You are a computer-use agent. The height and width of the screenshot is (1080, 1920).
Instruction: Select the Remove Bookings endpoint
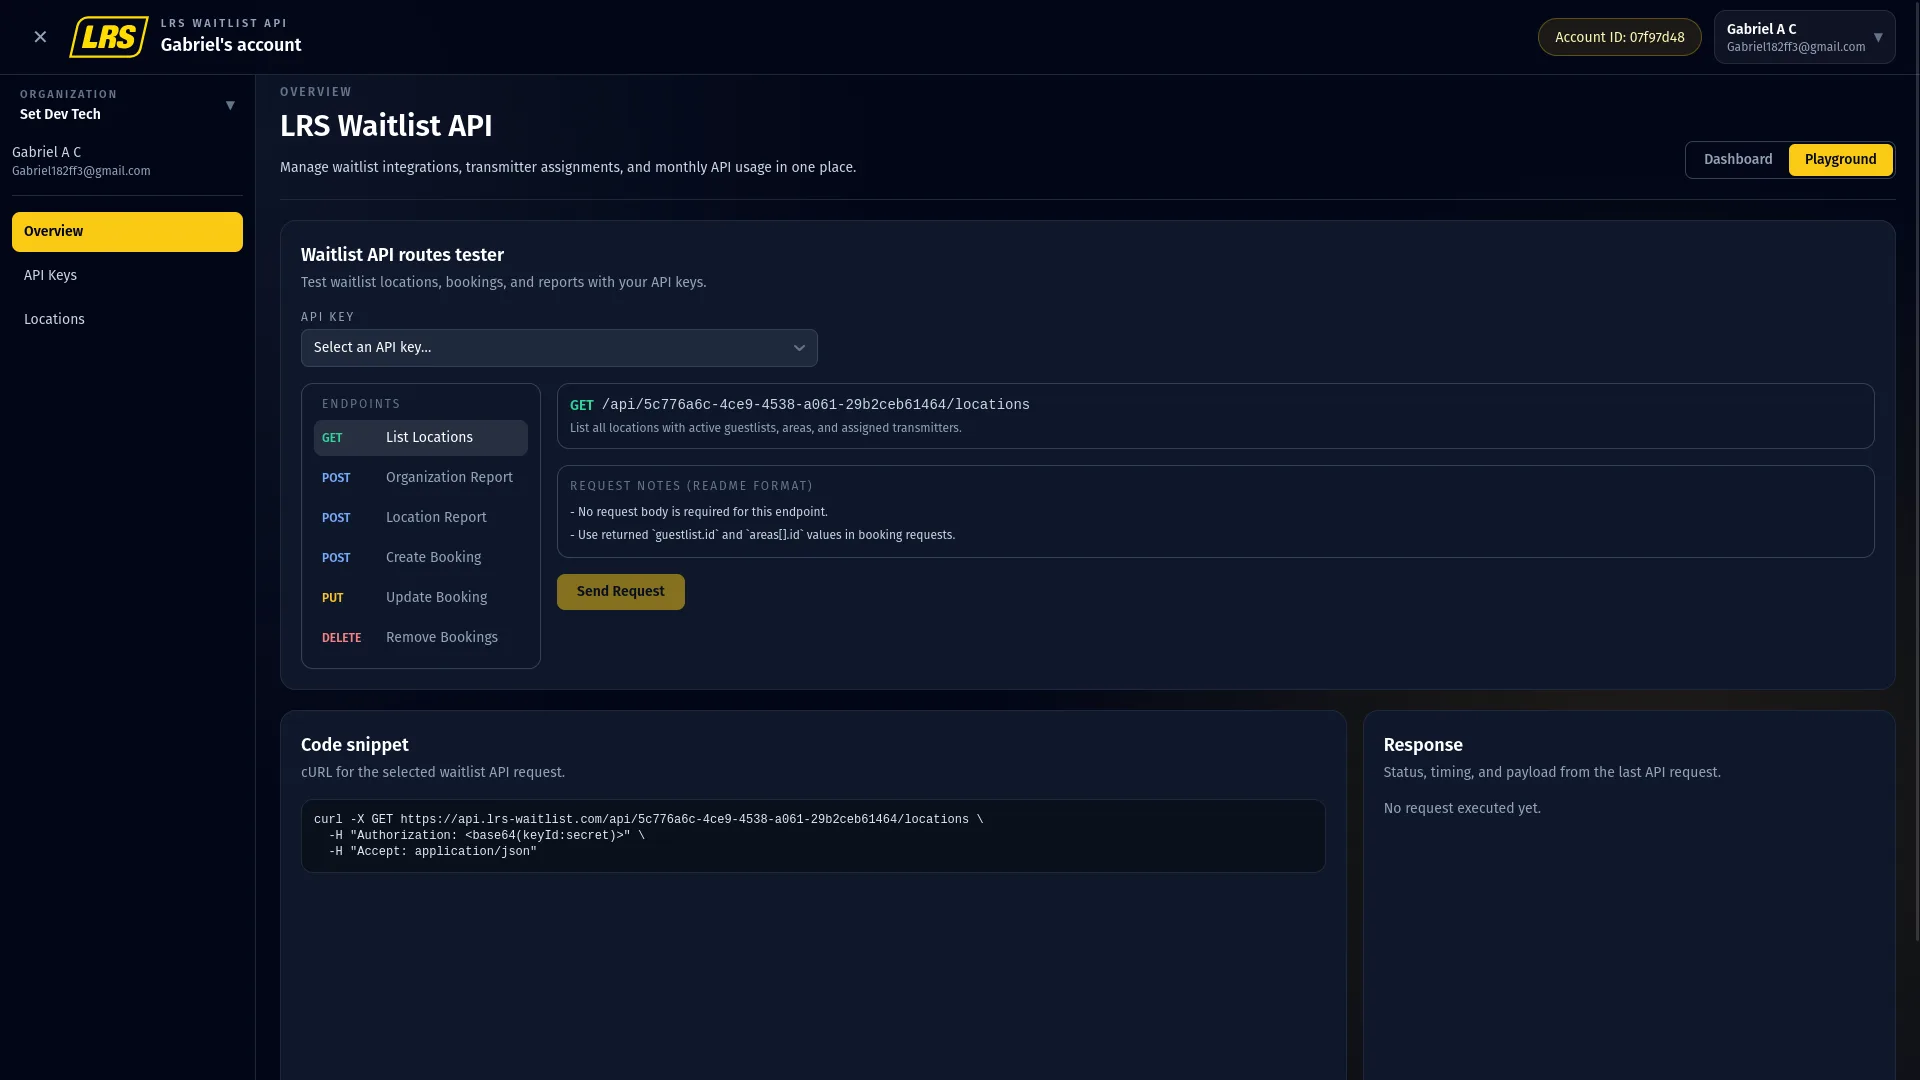pyautogui.click(x=420, y=638)
